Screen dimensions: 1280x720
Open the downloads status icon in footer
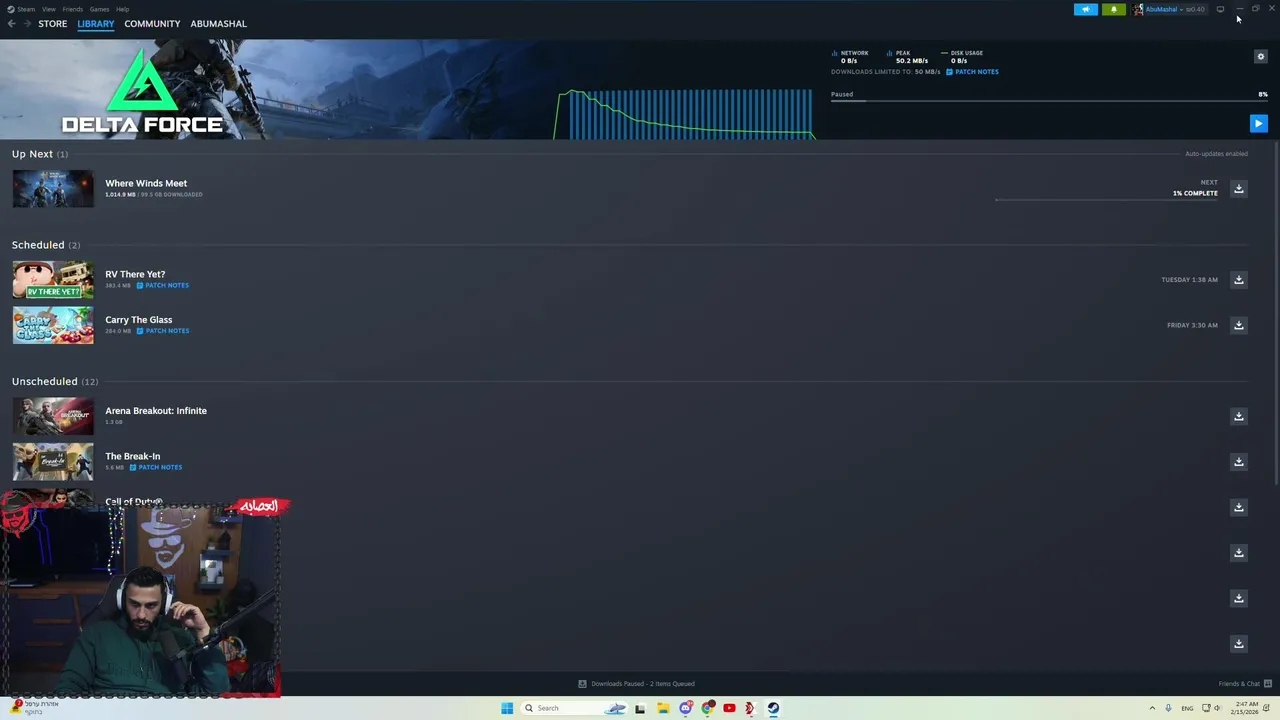pyautogui.click(x=582, y=684)
